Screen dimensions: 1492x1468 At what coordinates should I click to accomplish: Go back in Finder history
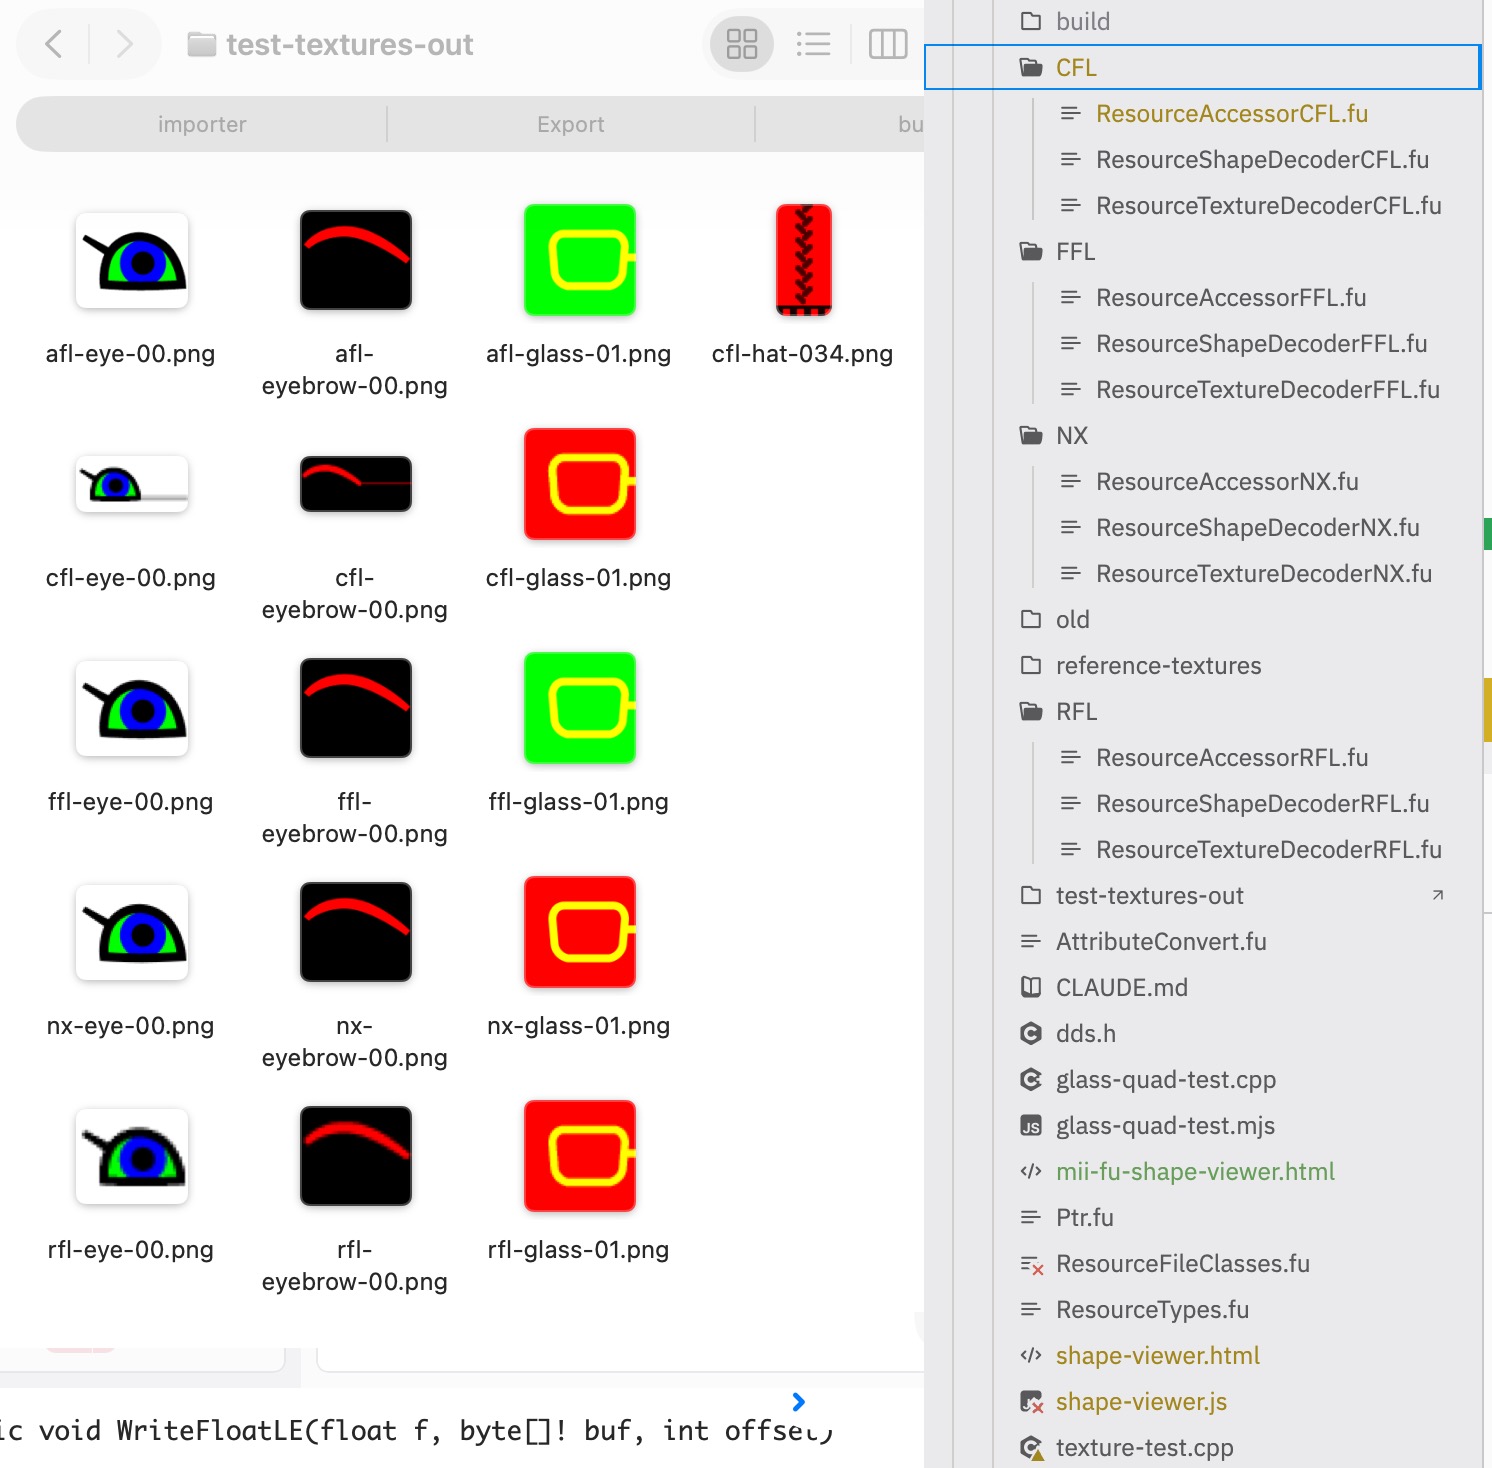click(x=54, y=44)
